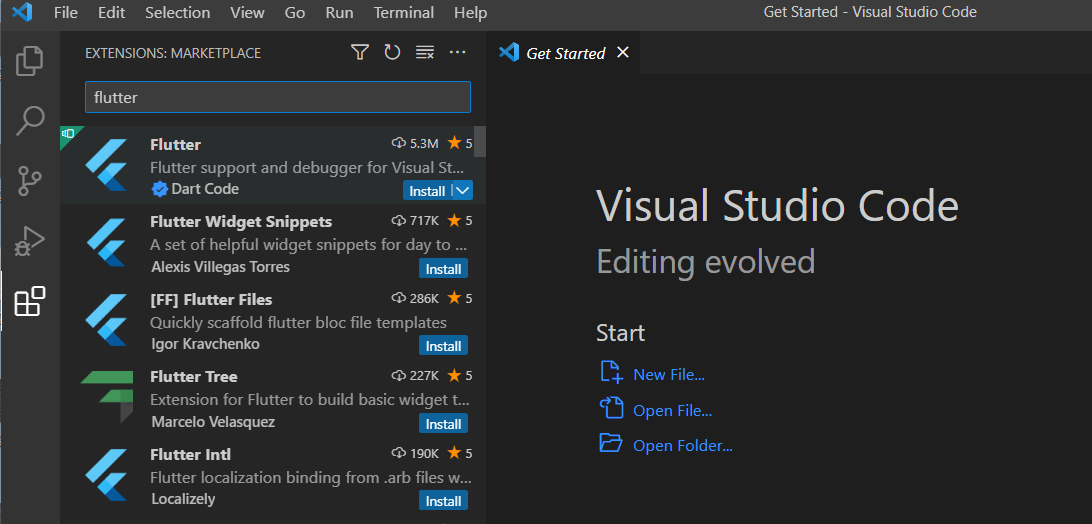Image resolution: width=1092 pixels, height=524 pixels.
Task: Open the Selection menu
Action: pos(178,13)
